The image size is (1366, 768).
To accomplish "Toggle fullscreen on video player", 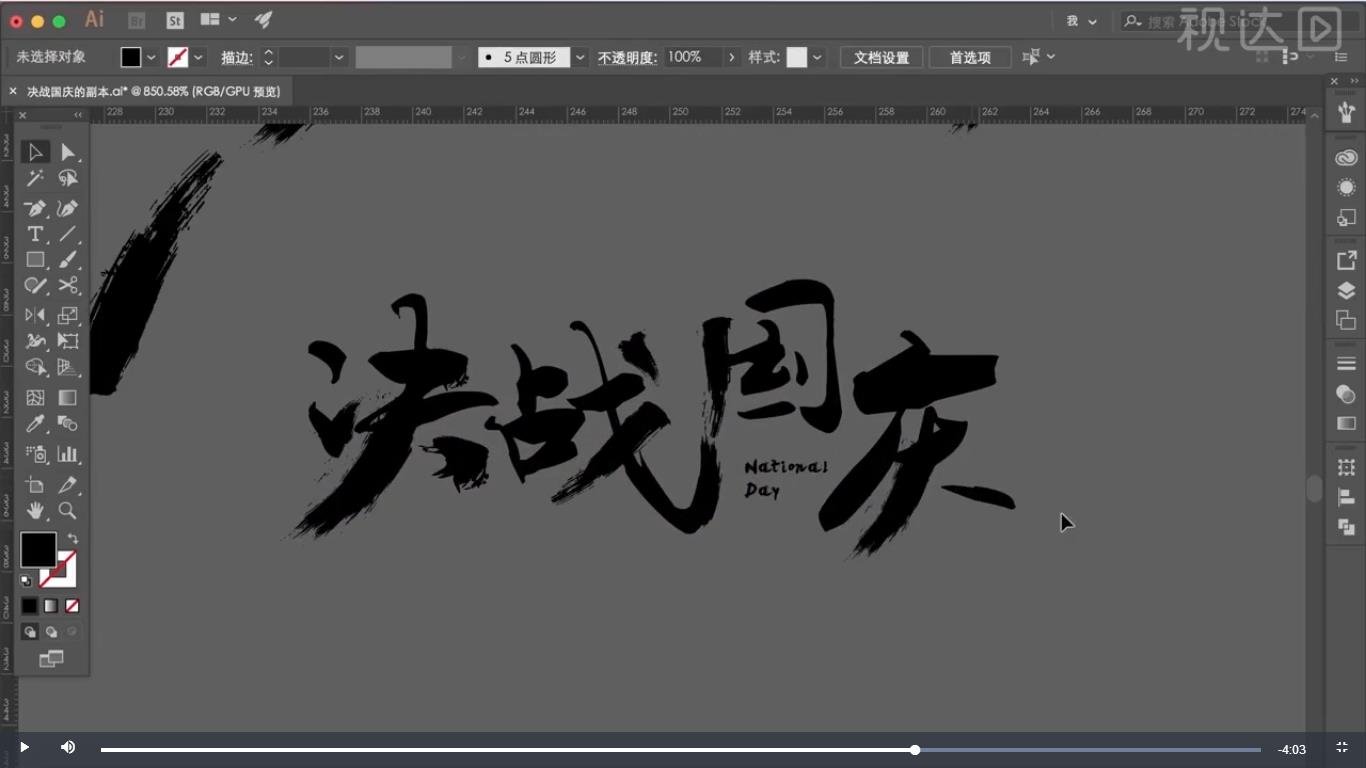I will pyautogui.click(x=1342, y=747).
